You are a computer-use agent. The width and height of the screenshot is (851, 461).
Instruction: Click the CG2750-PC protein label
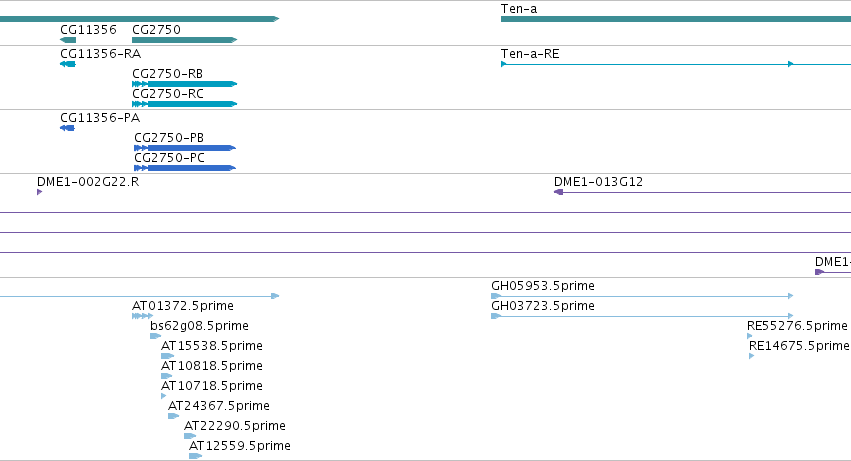pos(169,158)
